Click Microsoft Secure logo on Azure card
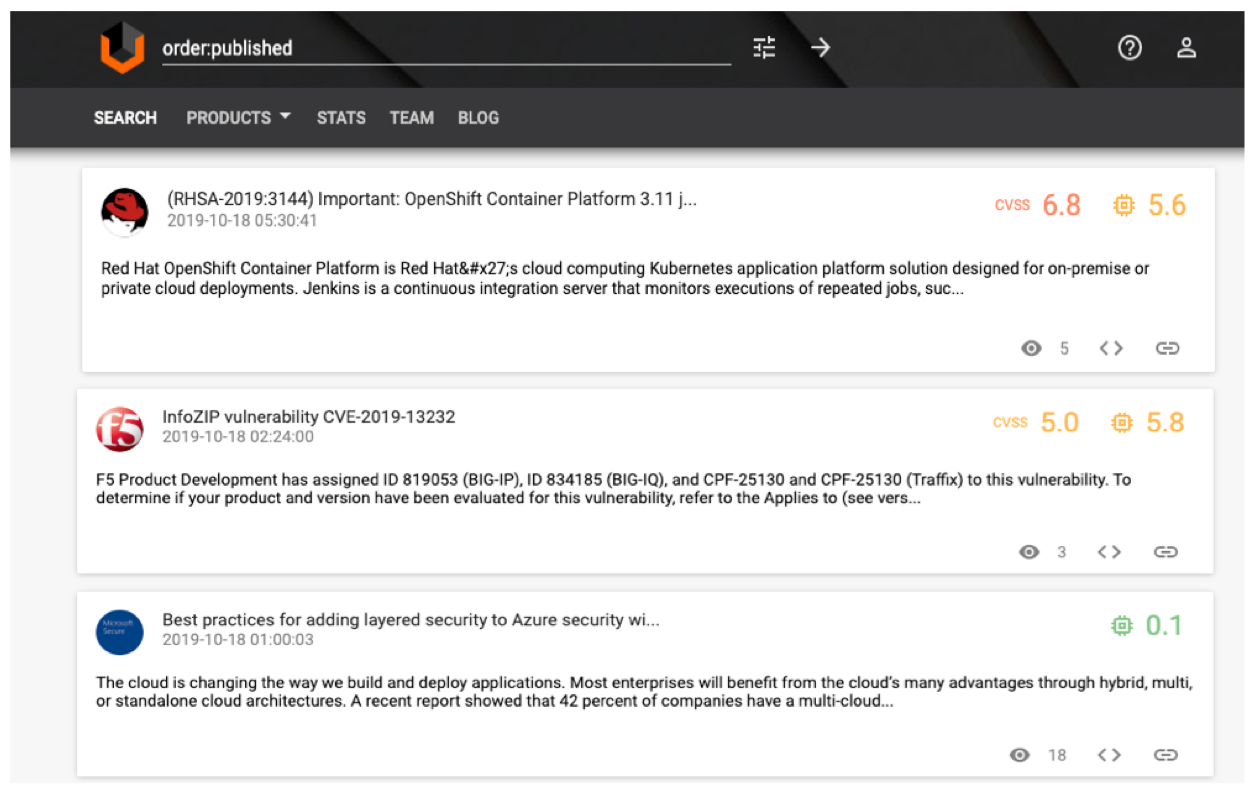 click(120, 631)
